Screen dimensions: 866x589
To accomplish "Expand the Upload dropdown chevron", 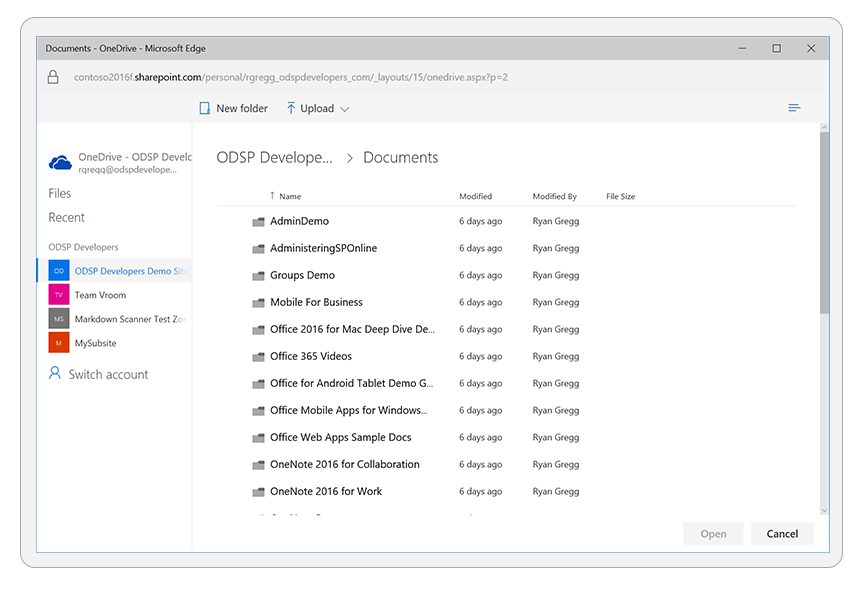I will [x=343, y=108].
